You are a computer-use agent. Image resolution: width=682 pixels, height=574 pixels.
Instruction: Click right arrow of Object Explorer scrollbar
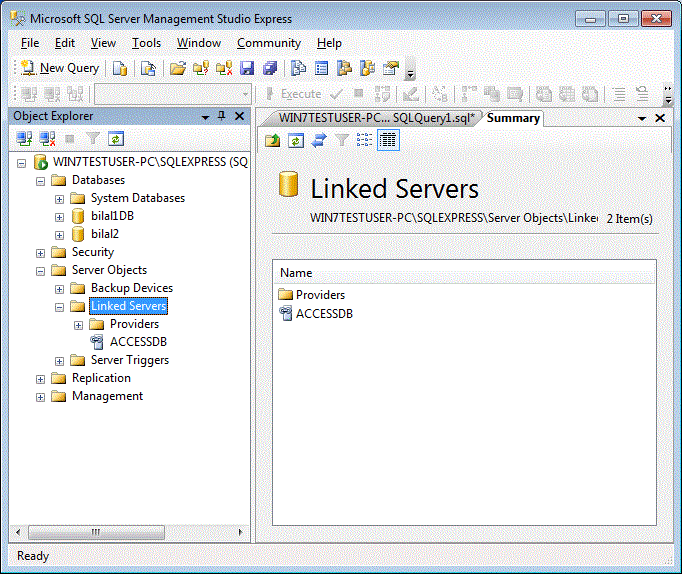click(x=240, y=532)
